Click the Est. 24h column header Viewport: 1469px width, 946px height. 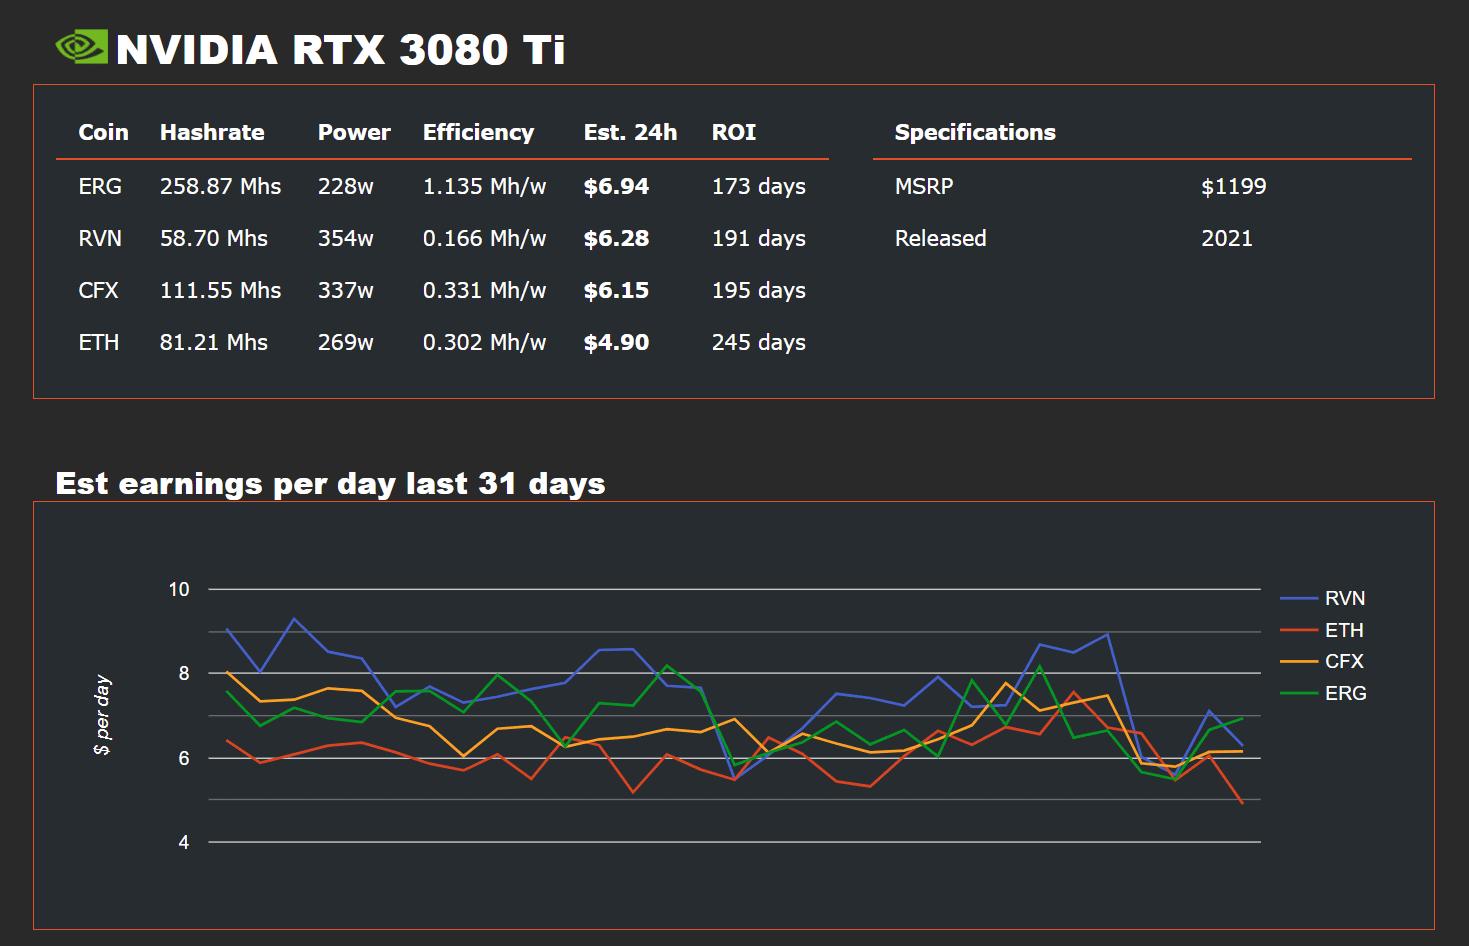(630, 132)
